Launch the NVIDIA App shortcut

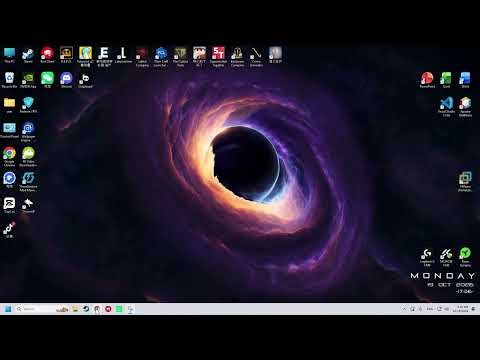(x=28, y=80)
